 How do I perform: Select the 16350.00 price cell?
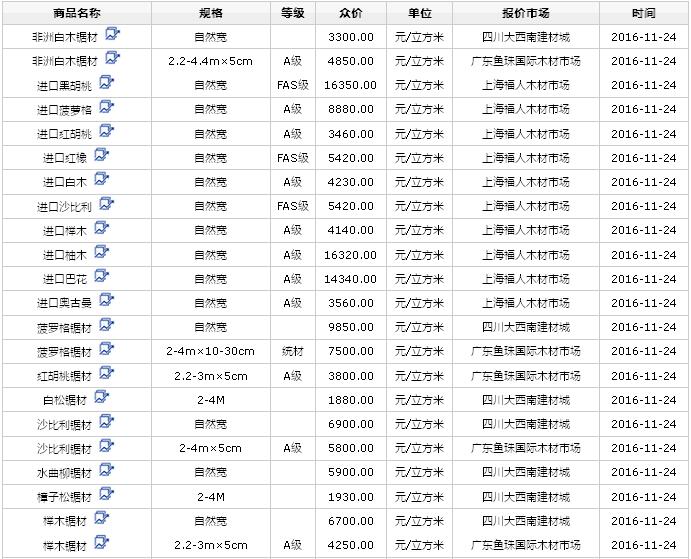(x=351, y=85)
